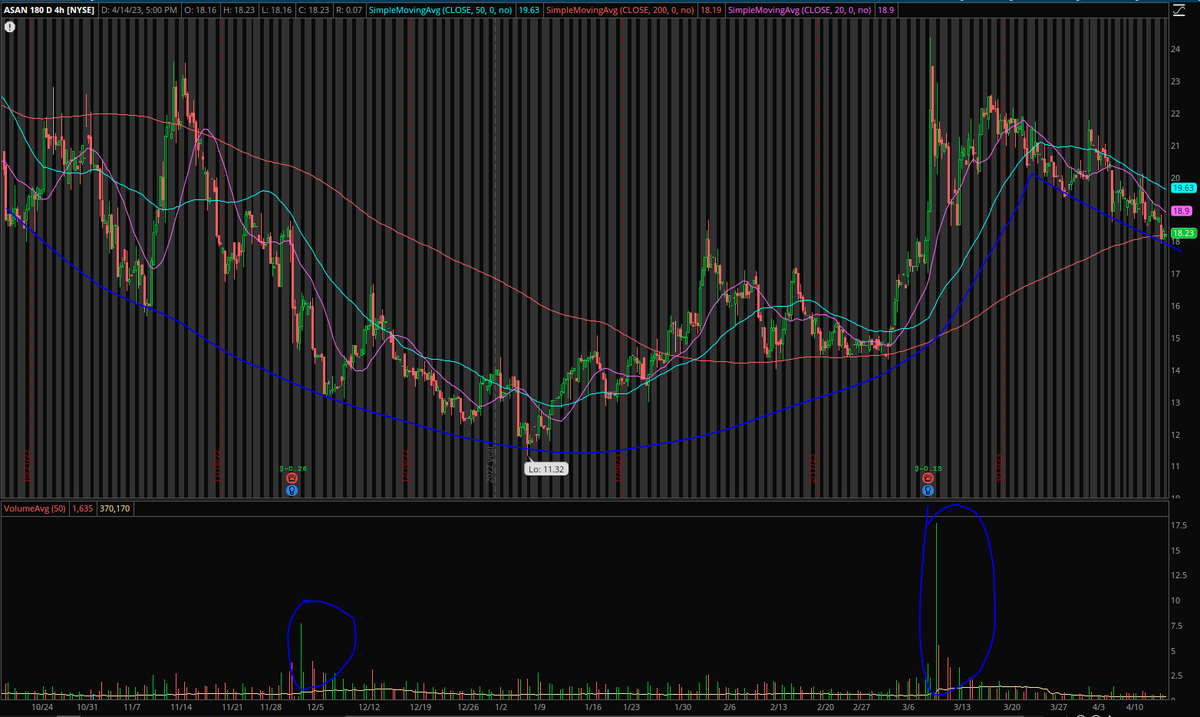Click the 18.19 value beside the 200 SMA label
The height and width of the screenshot is (717, 1200).
pyautogui.click(x=709, y=9)
